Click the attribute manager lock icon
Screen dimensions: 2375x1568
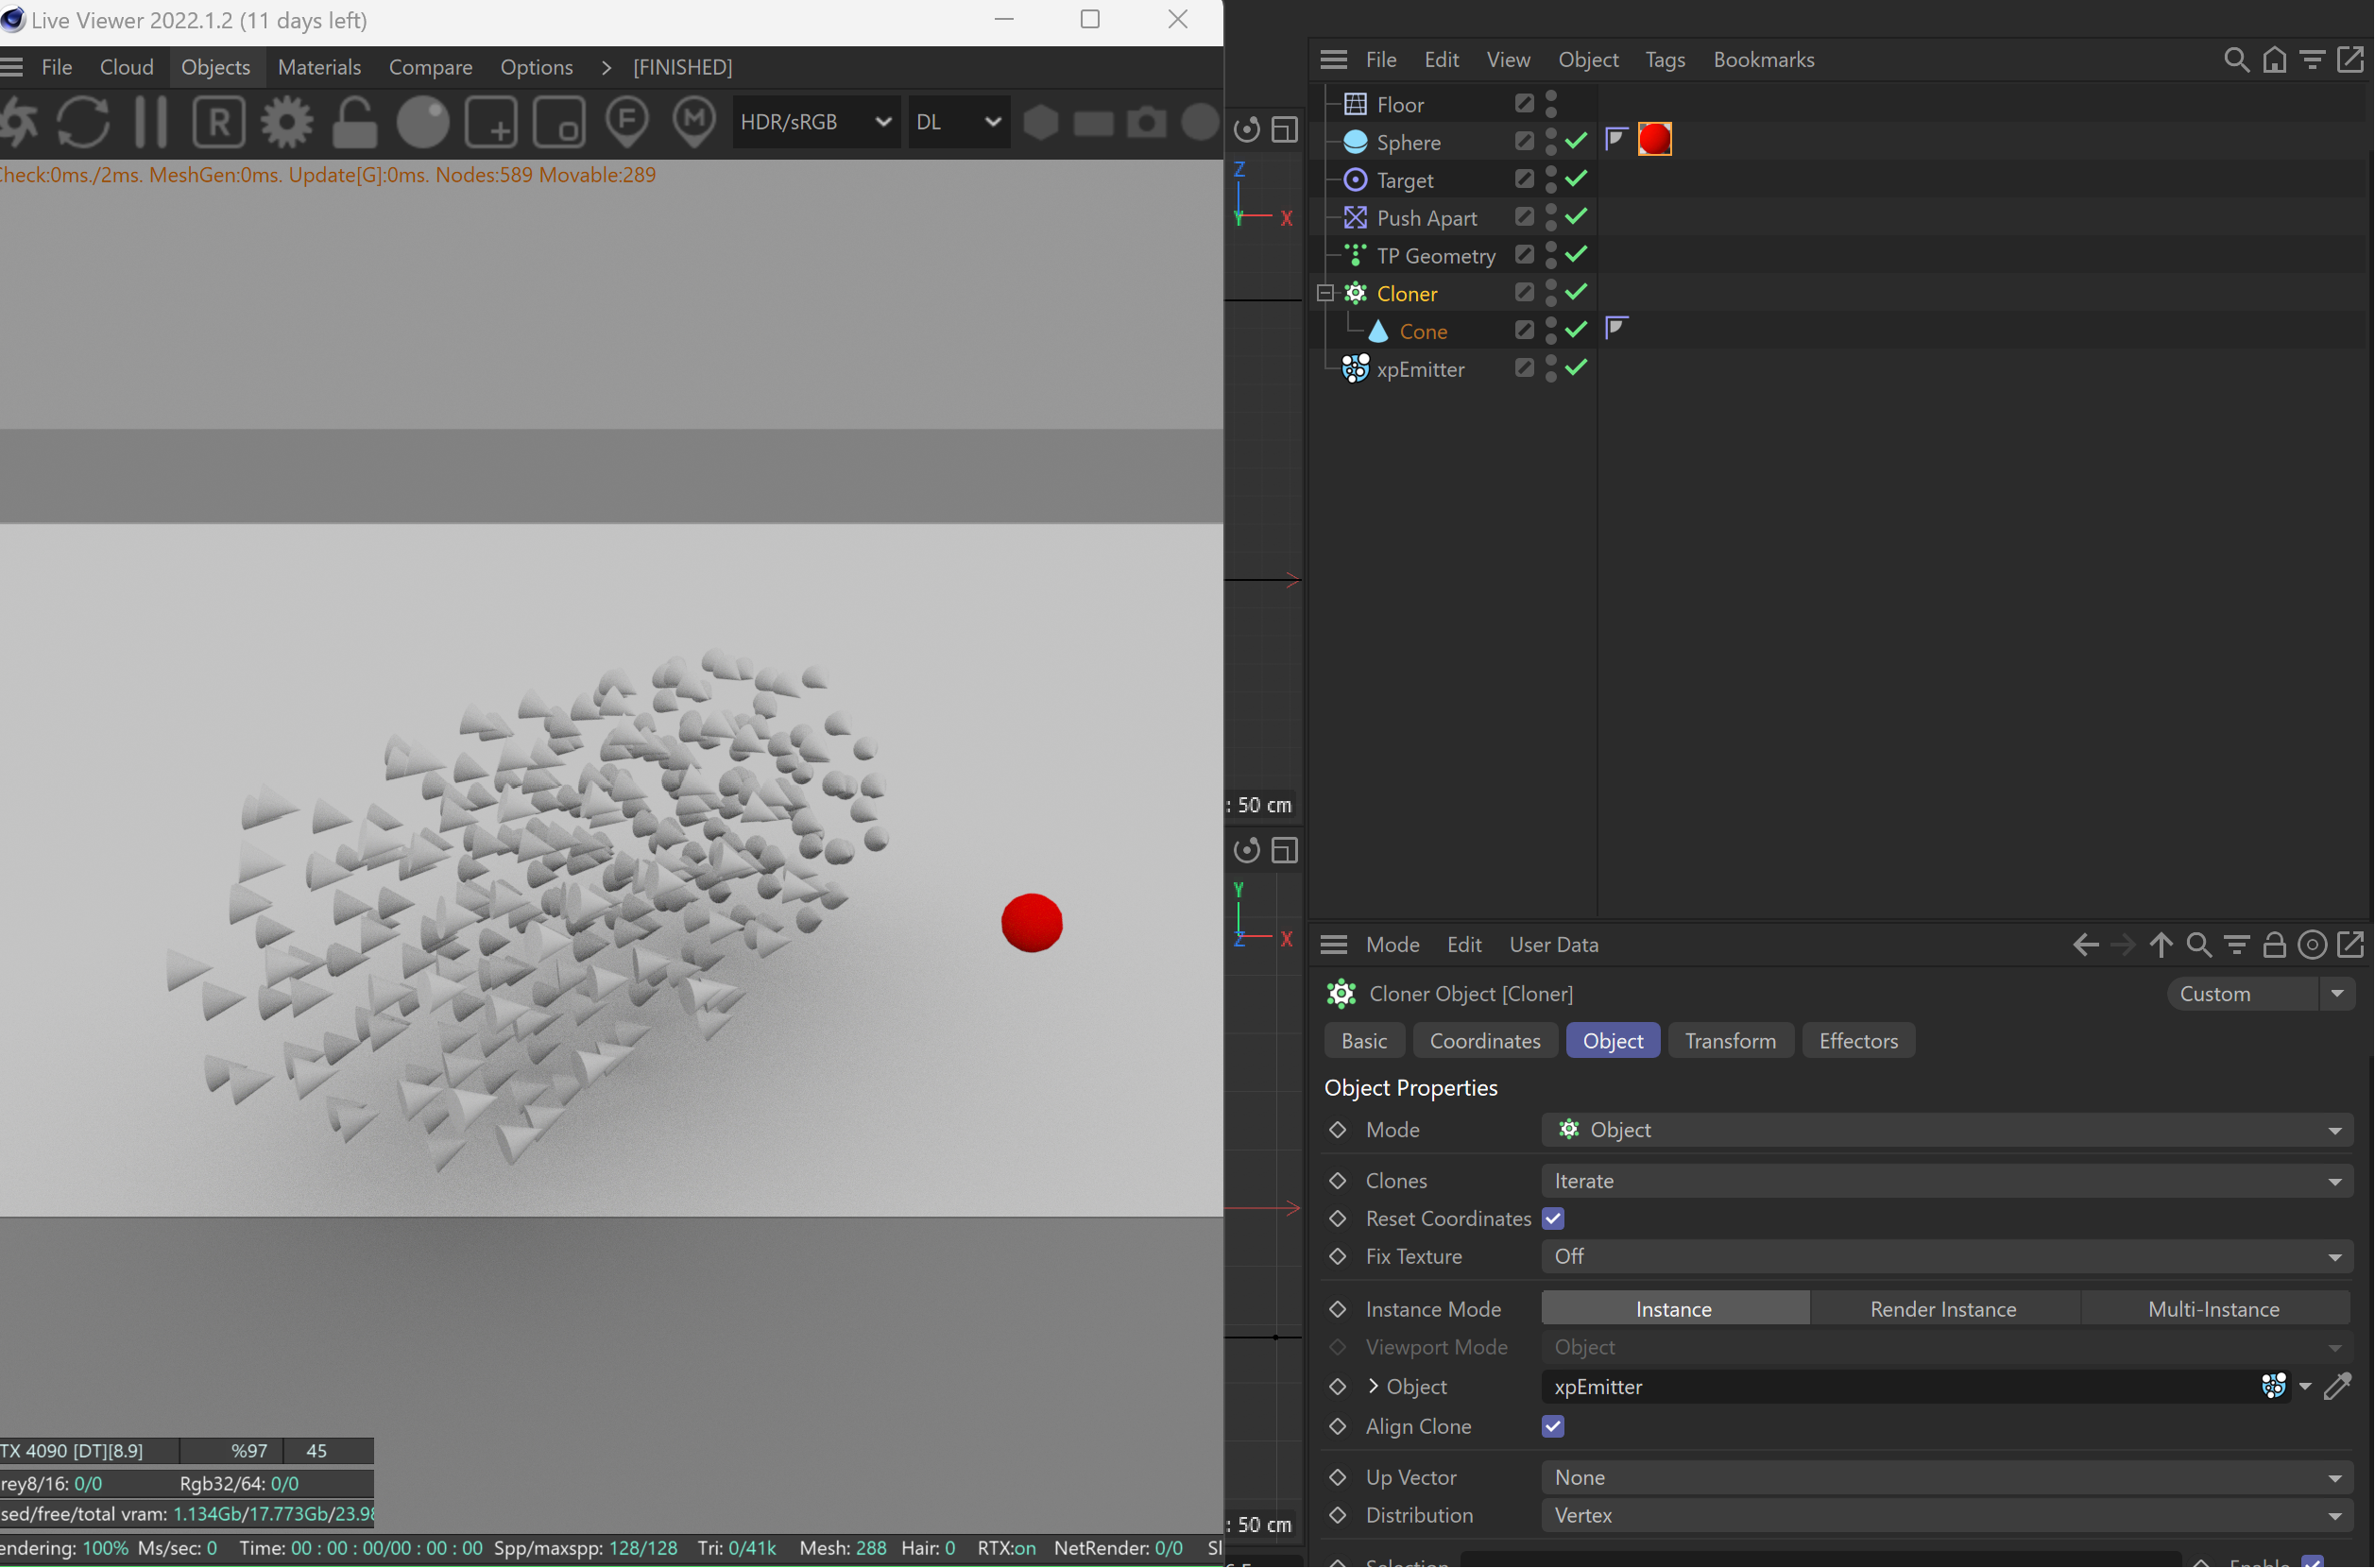pyautogui.click(x=2274, y=945)
